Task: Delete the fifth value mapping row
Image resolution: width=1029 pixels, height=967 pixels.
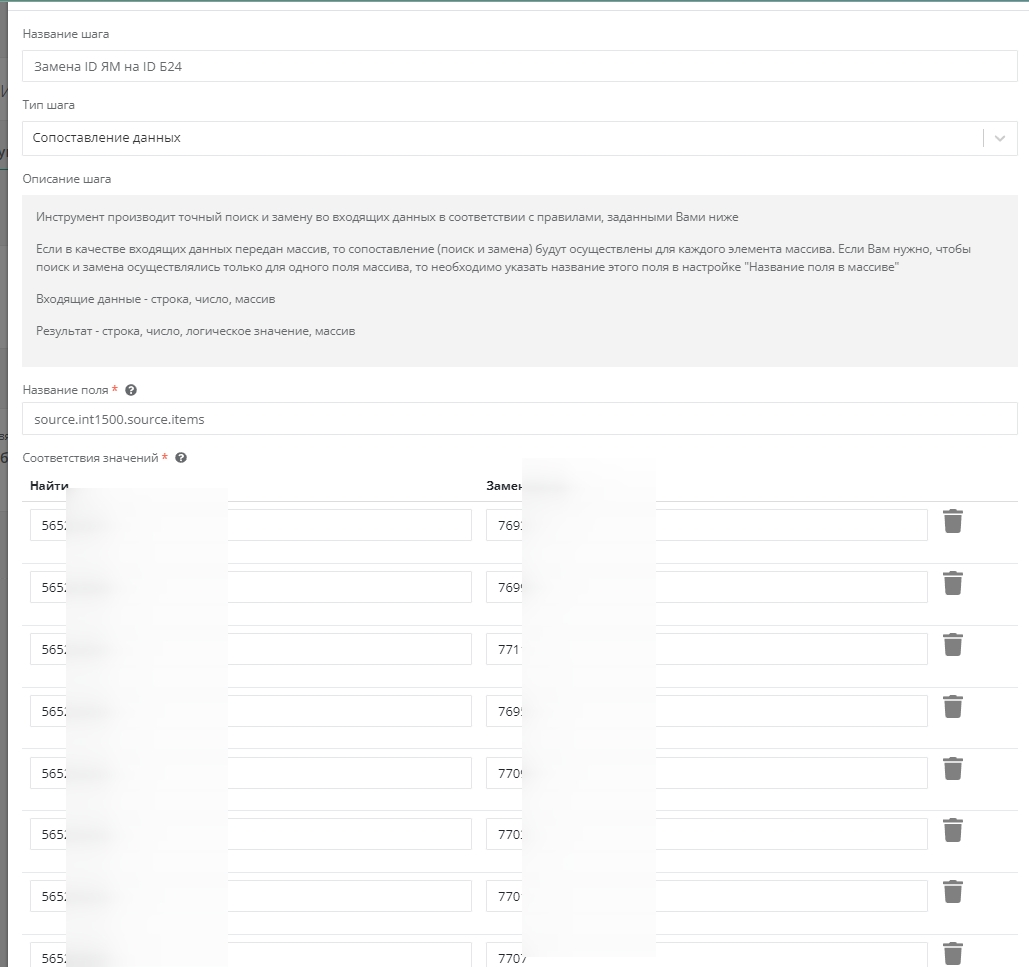Action: [953, 769]
